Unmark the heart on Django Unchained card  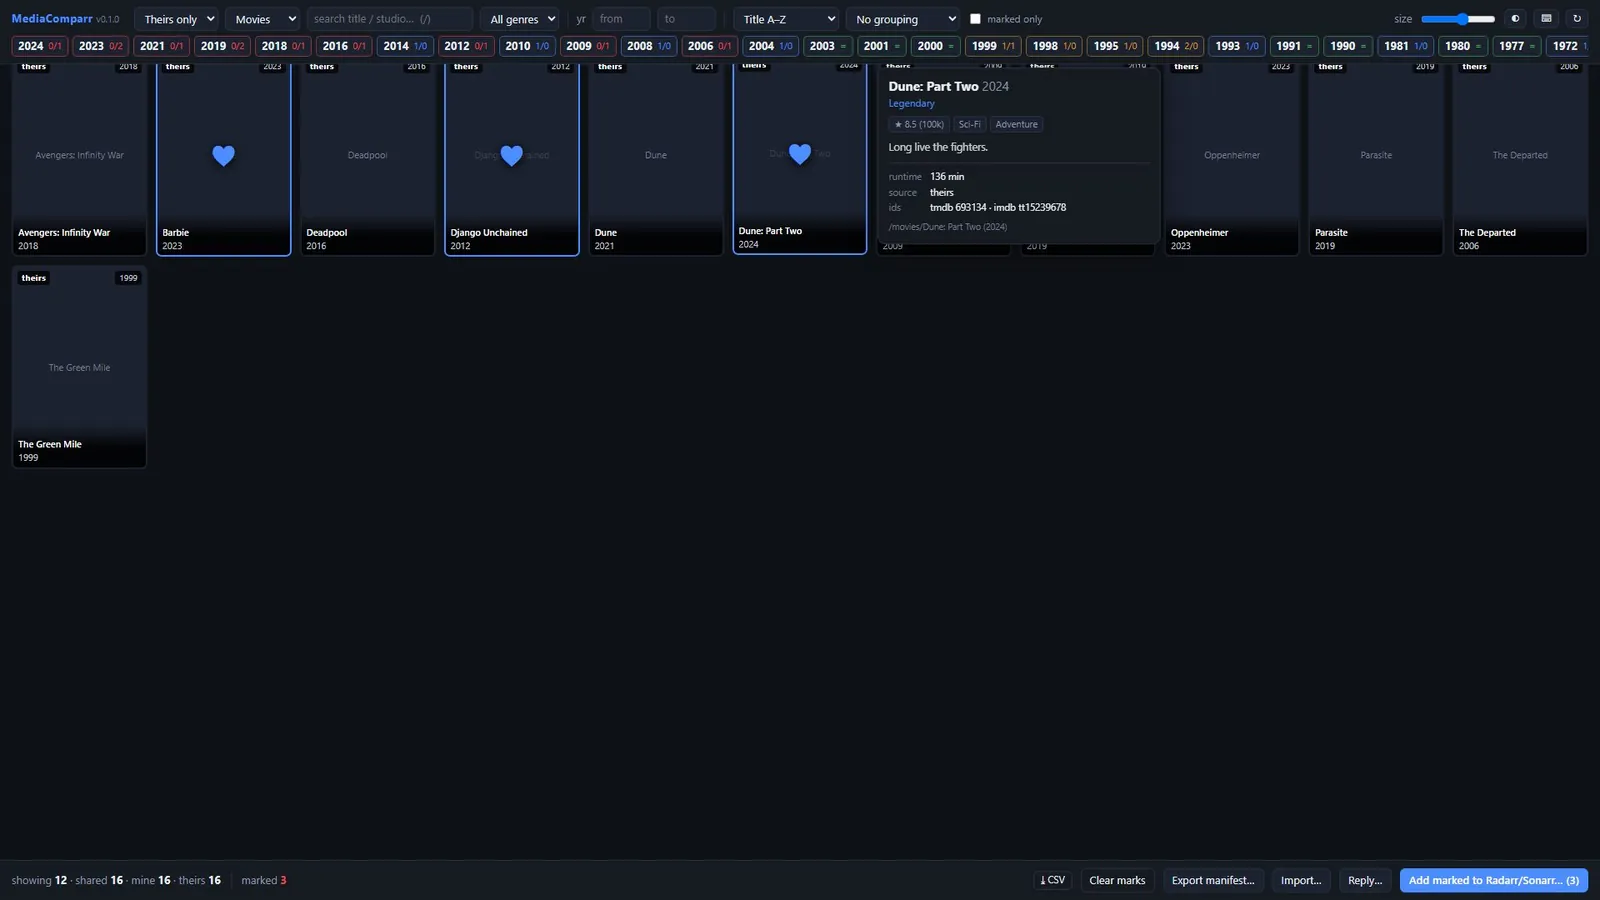[x=511, y=156]
